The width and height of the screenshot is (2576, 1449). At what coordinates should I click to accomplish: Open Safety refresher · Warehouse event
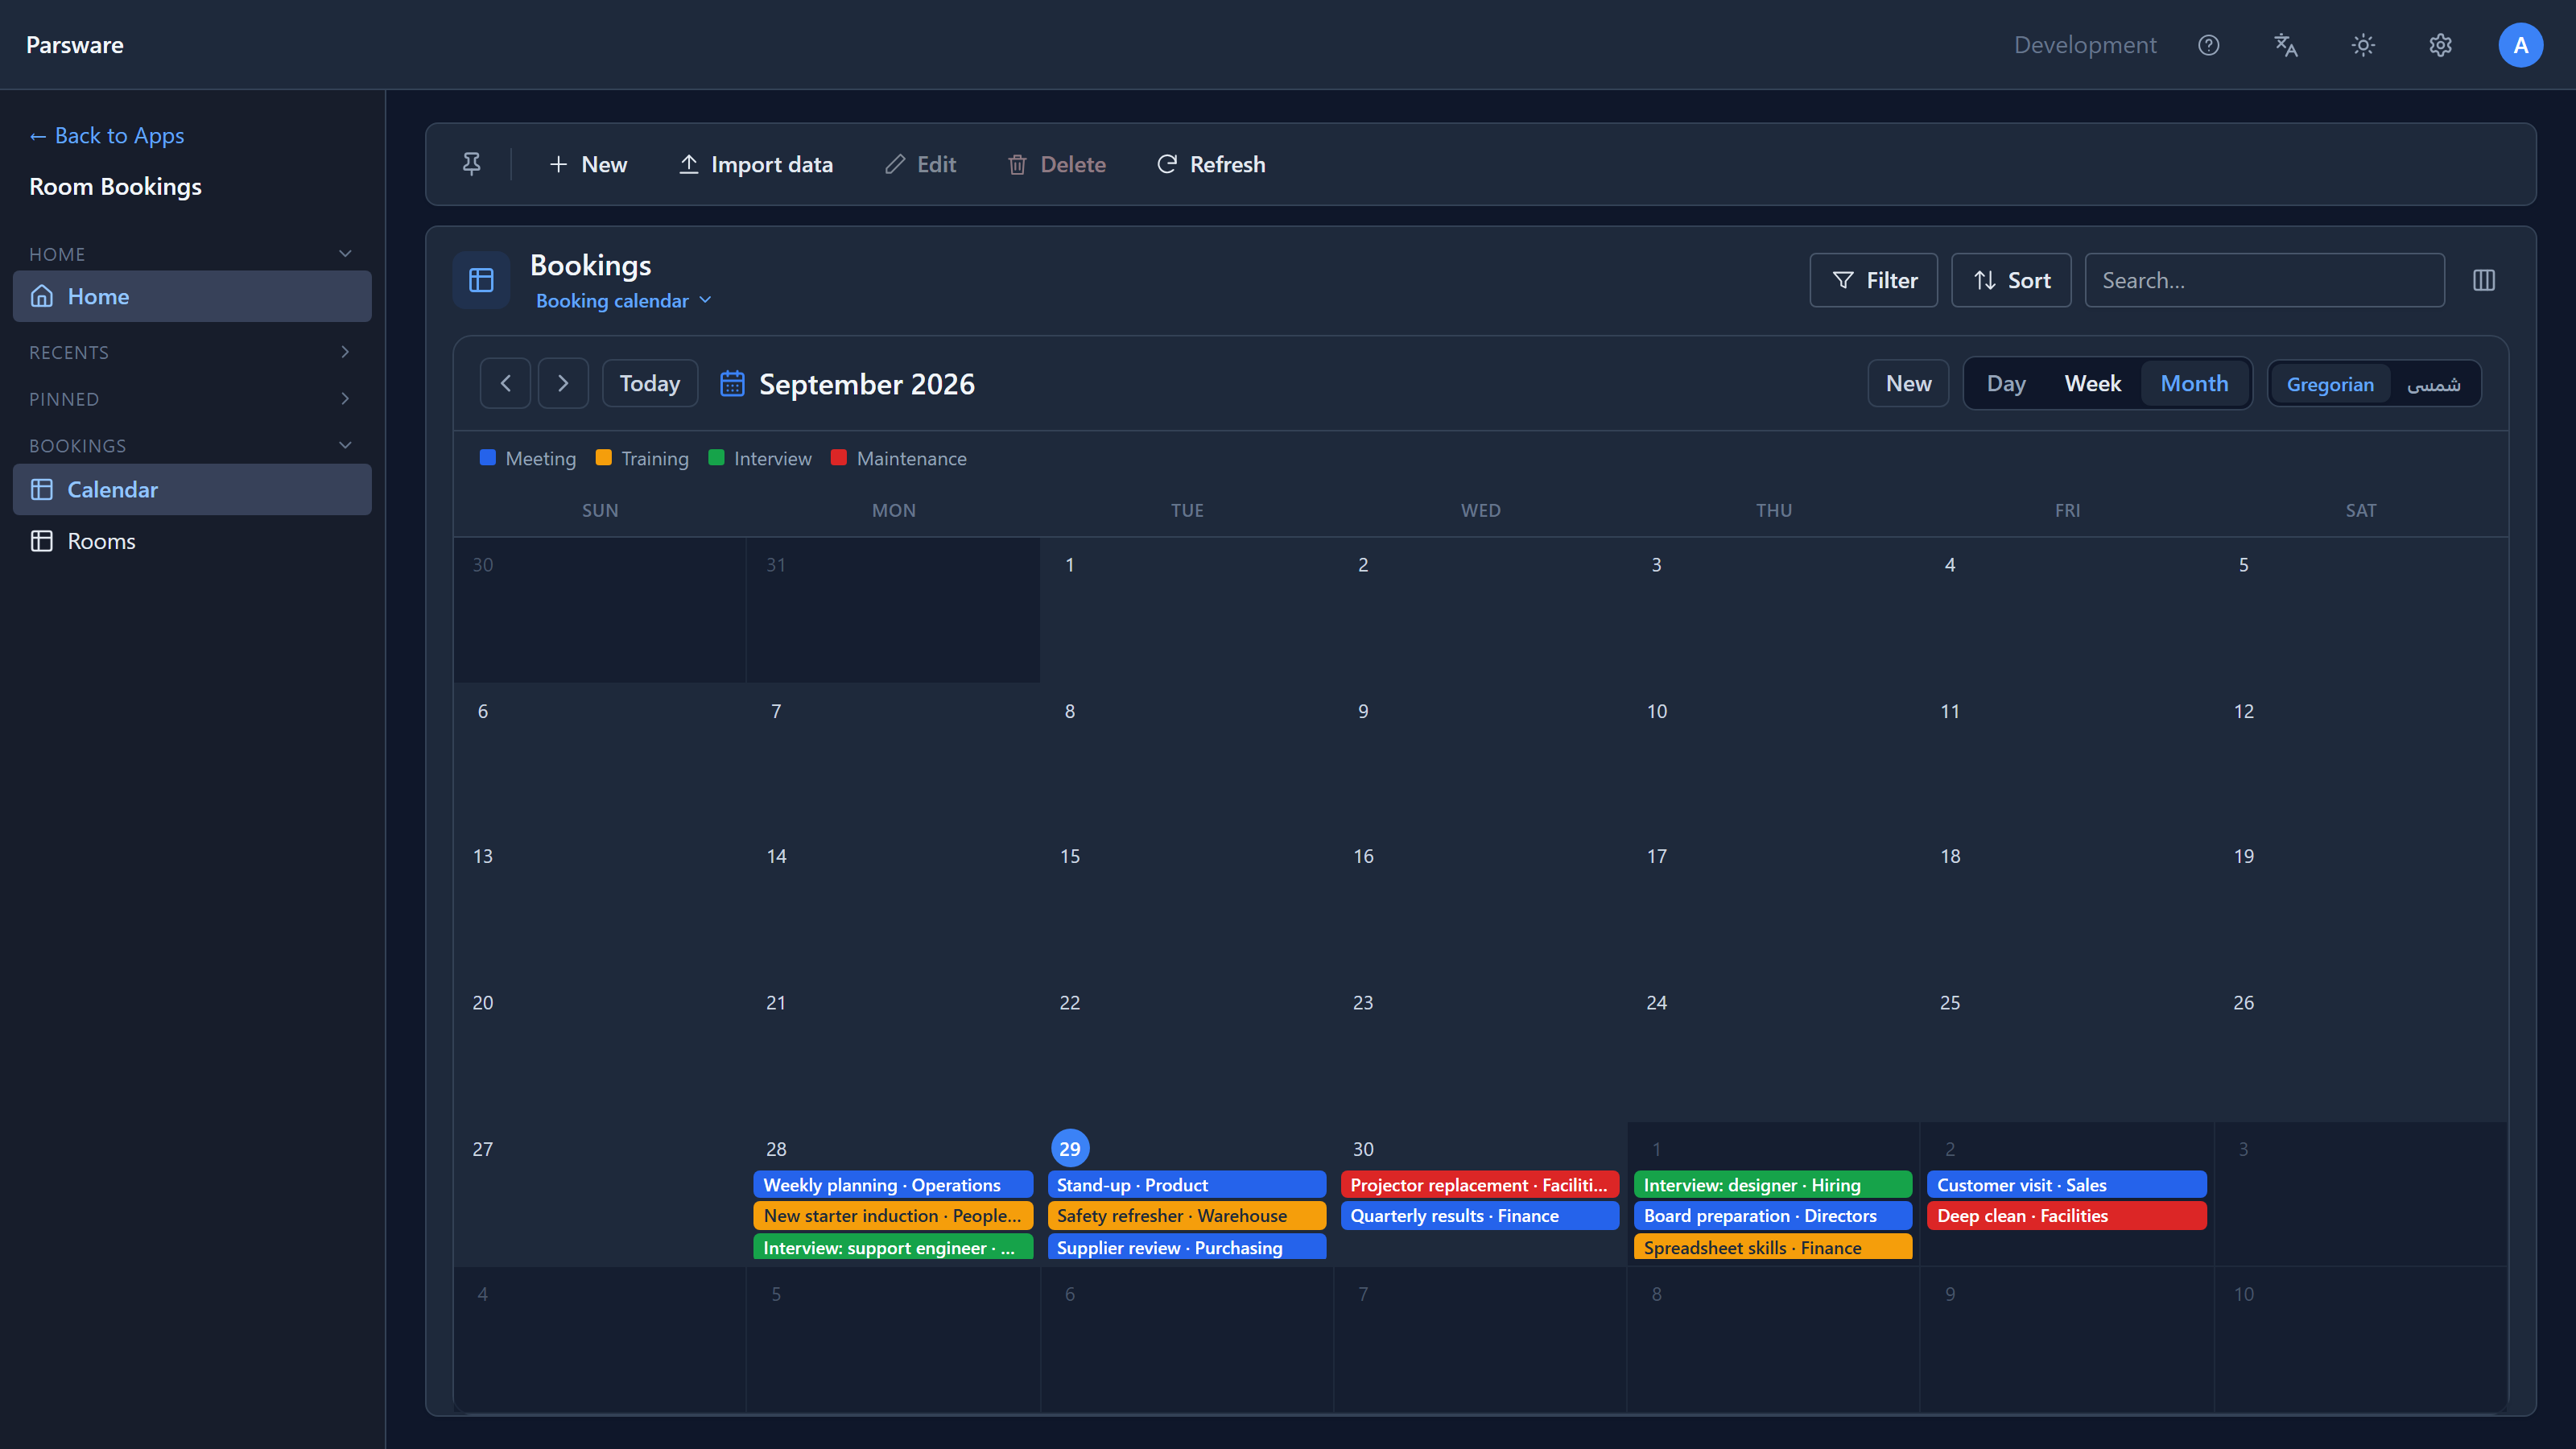[x=1187, y=1216]
